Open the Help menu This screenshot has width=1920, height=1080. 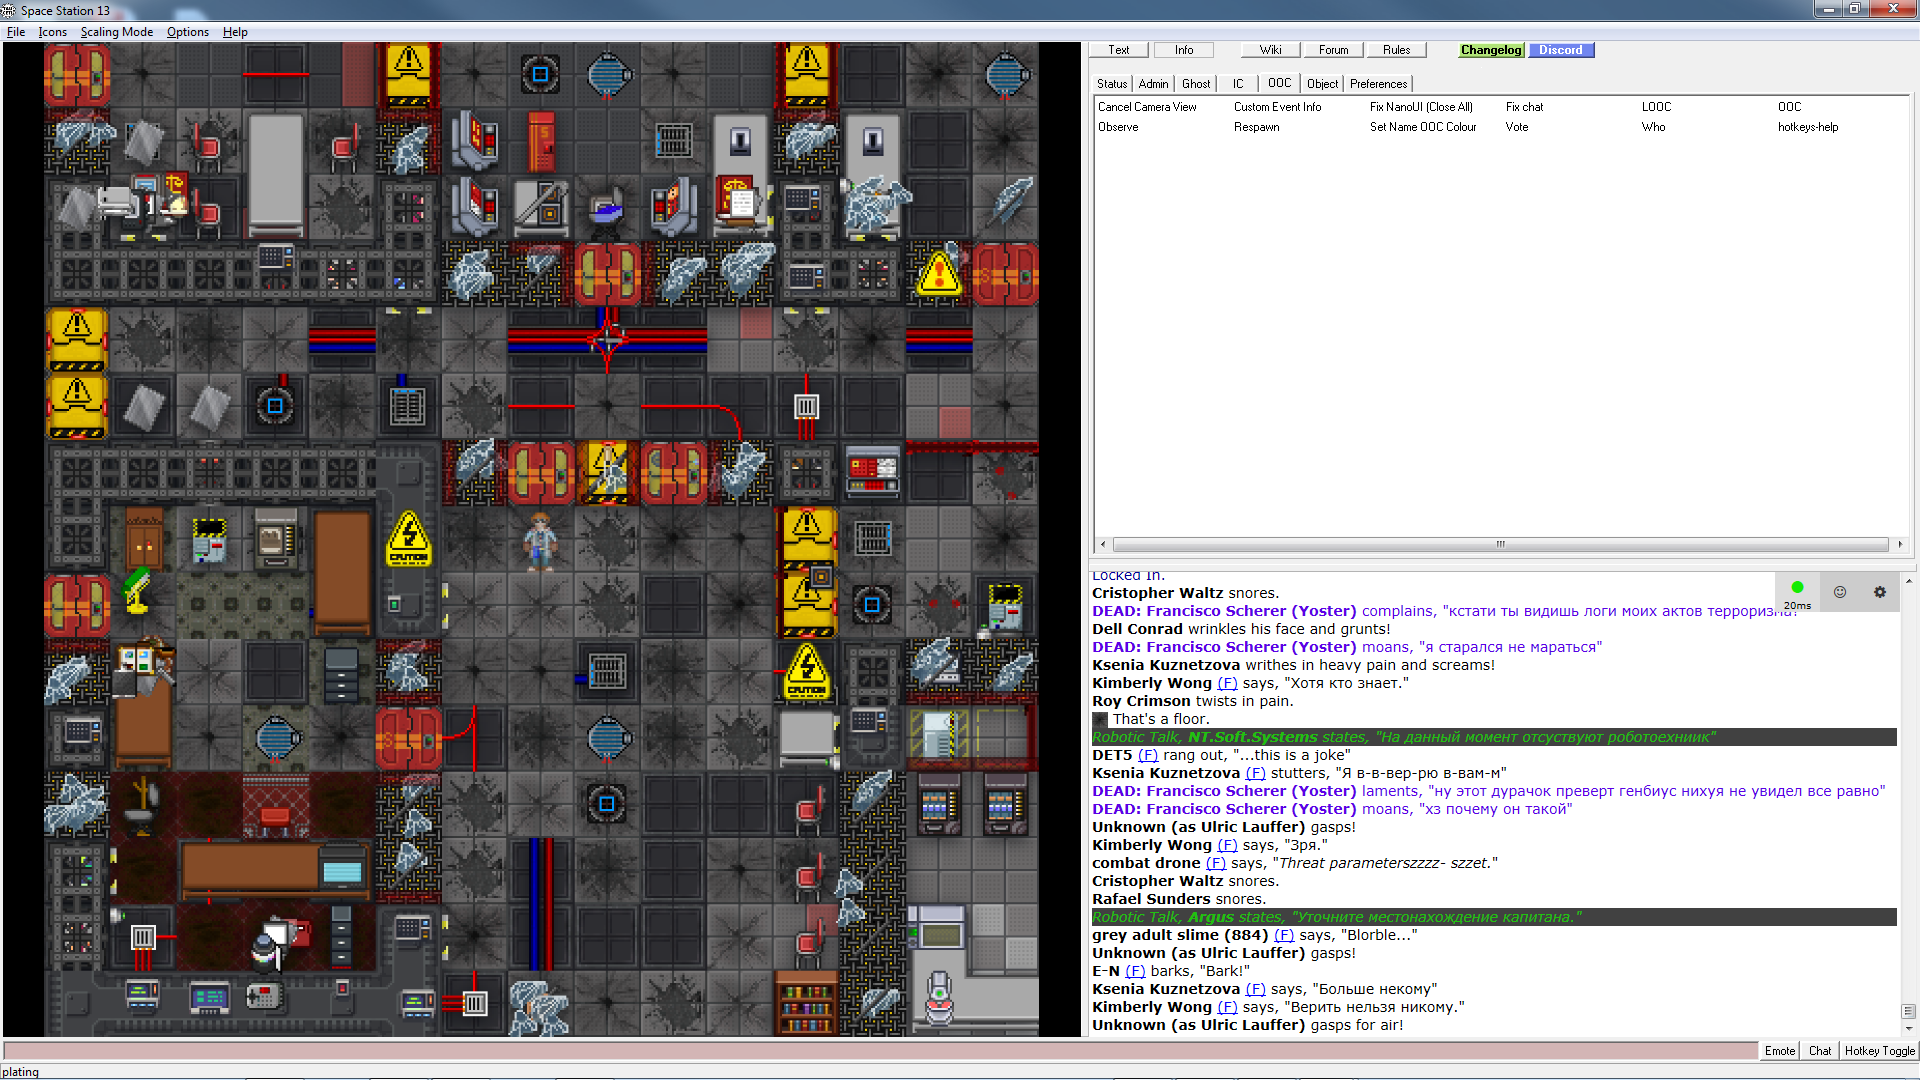[235, 32]
